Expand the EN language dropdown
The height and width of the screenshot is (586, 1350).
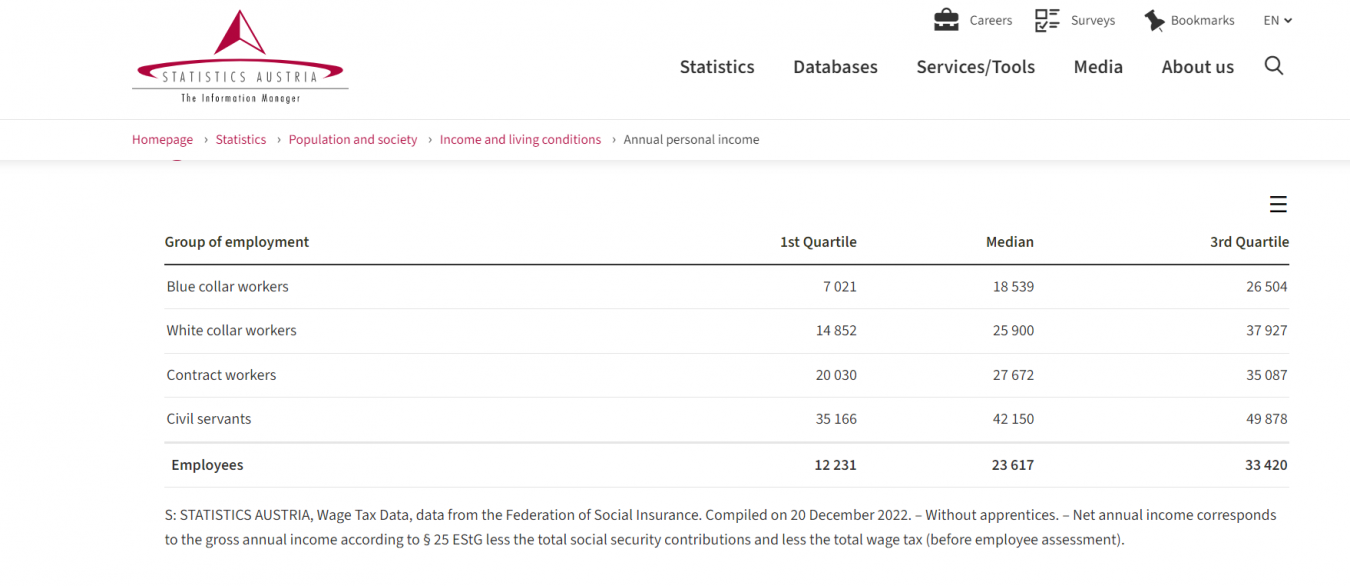click(x=1277, y=20)
